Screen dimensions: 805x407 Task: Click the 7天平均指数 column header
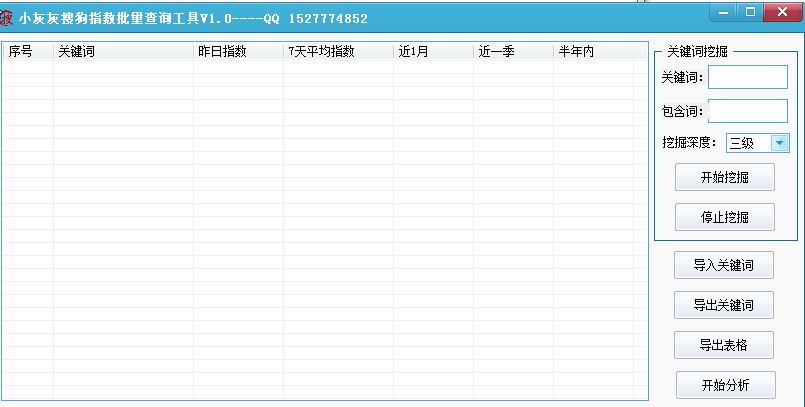pos(337,51)
